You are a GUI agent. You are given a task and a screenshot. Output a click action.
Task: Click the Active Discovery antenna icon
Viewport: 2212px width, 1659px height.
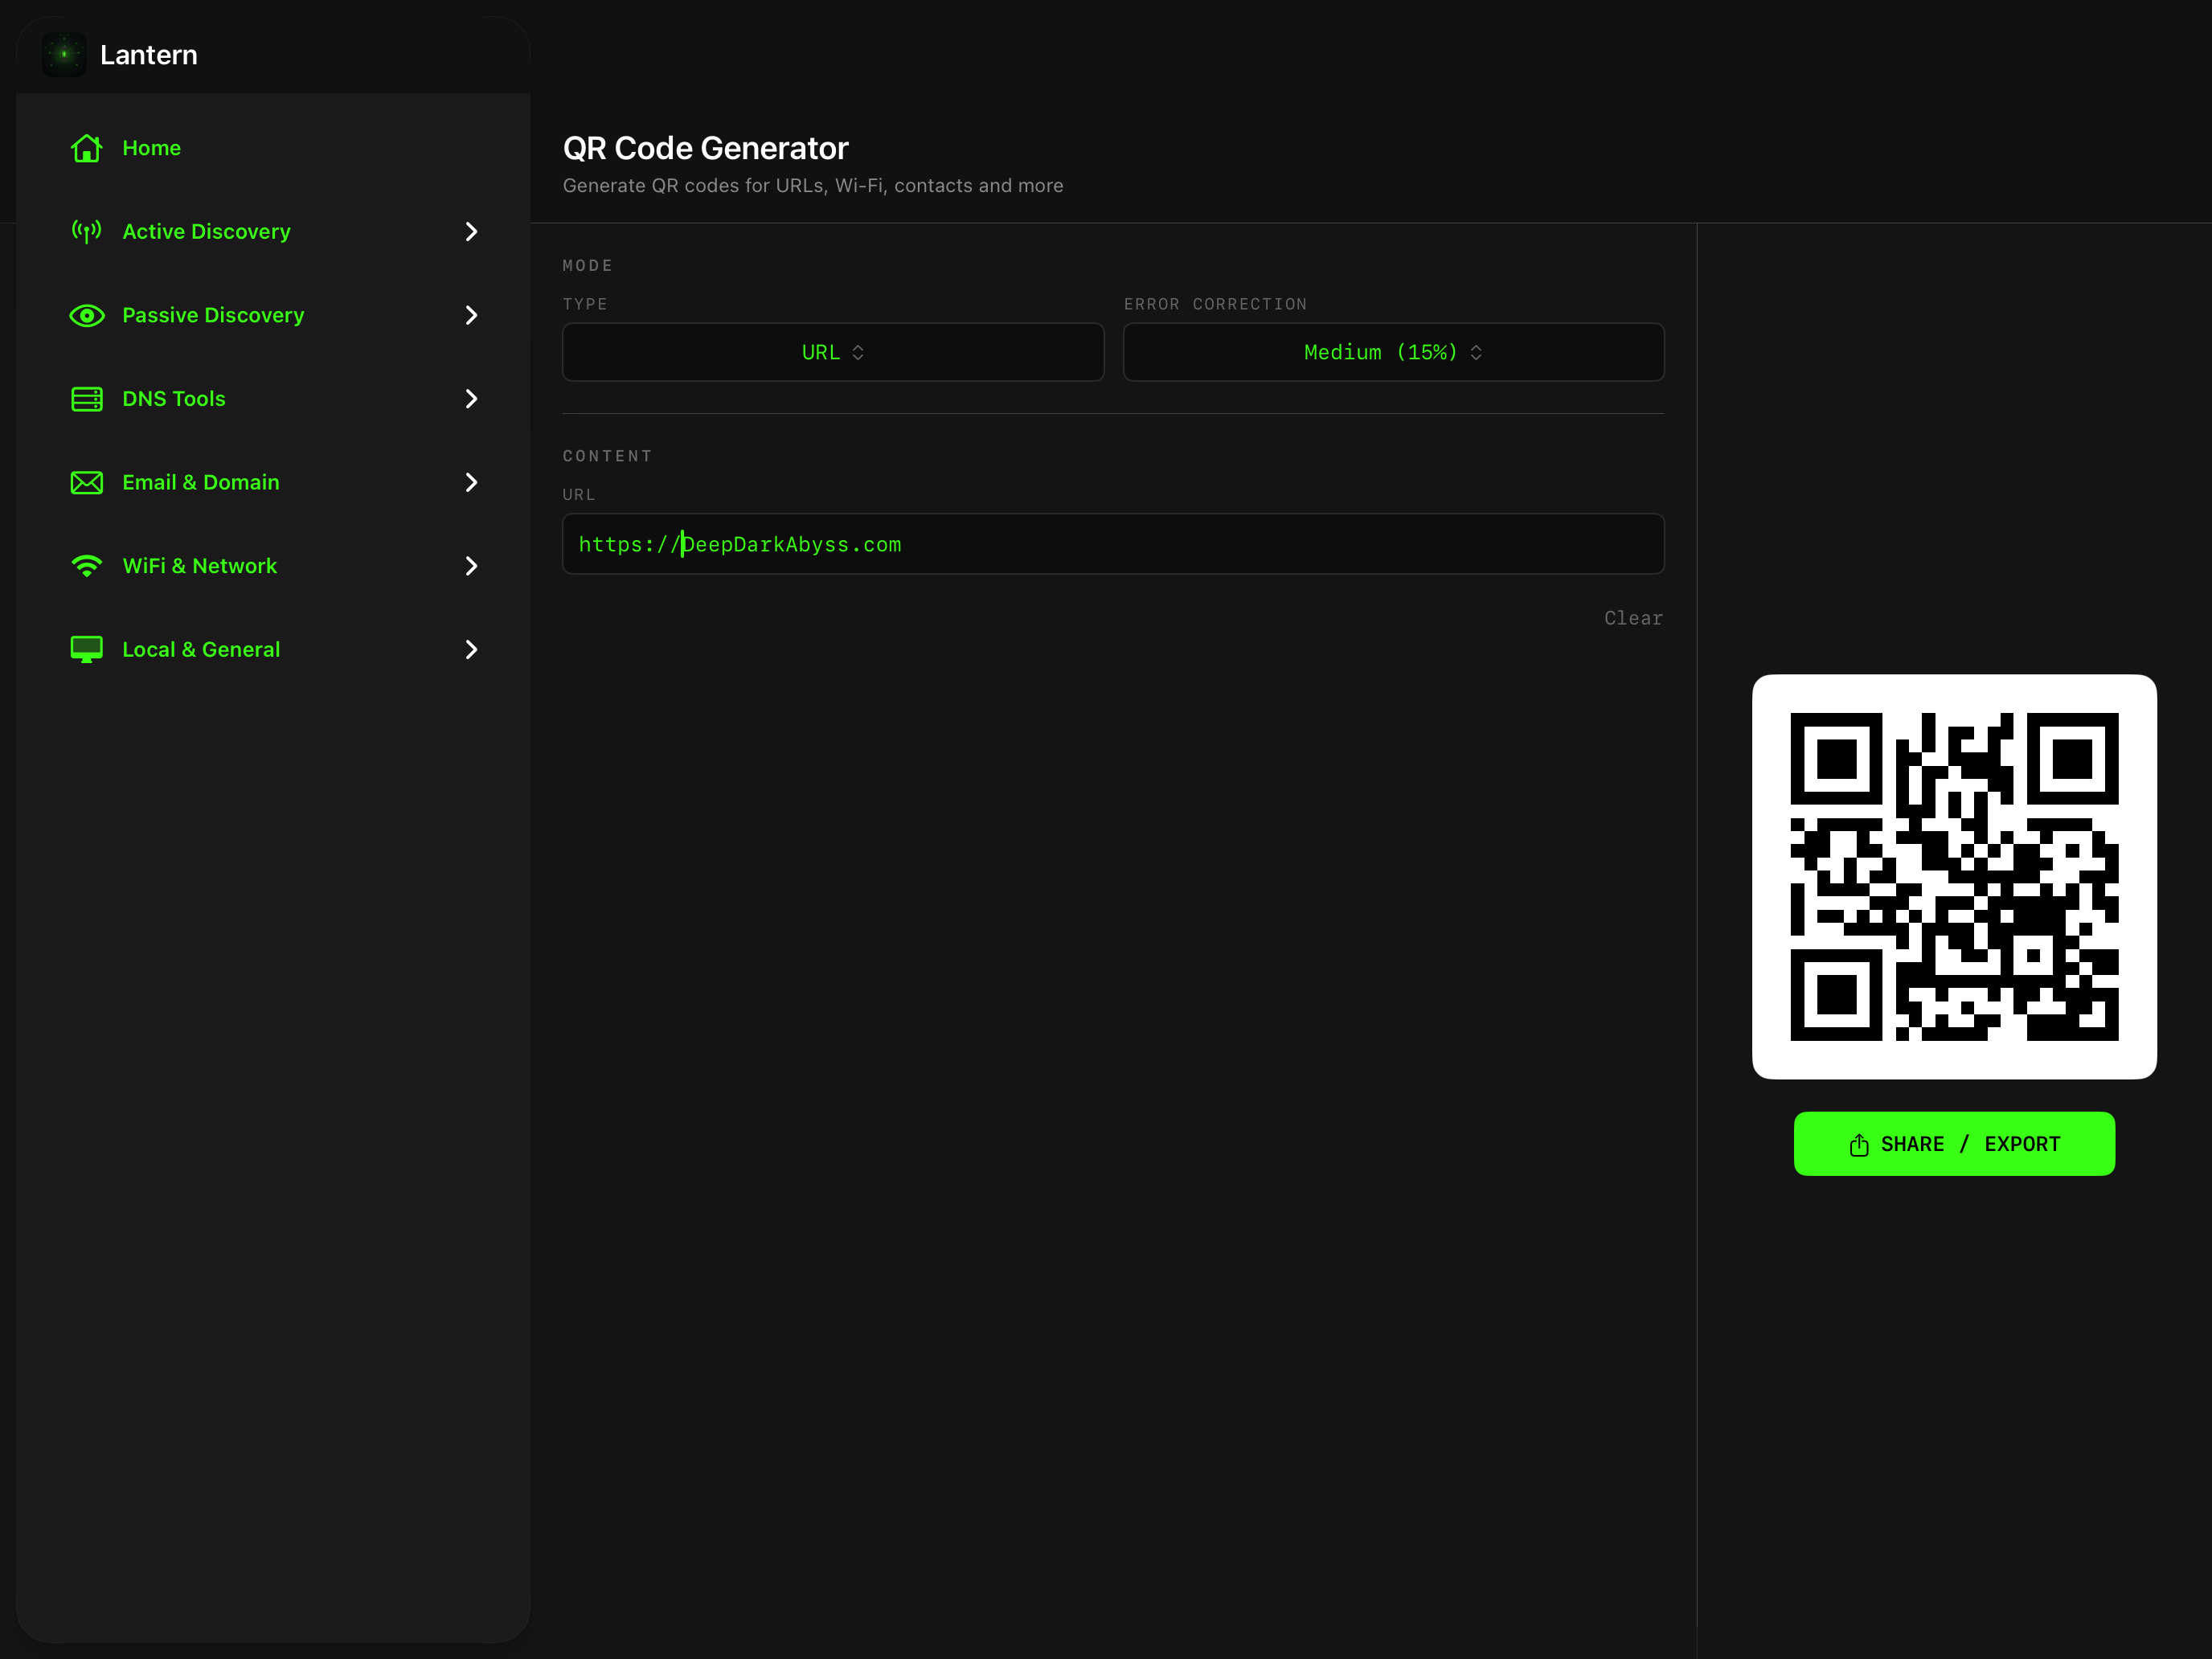click(x=86, y=231)
